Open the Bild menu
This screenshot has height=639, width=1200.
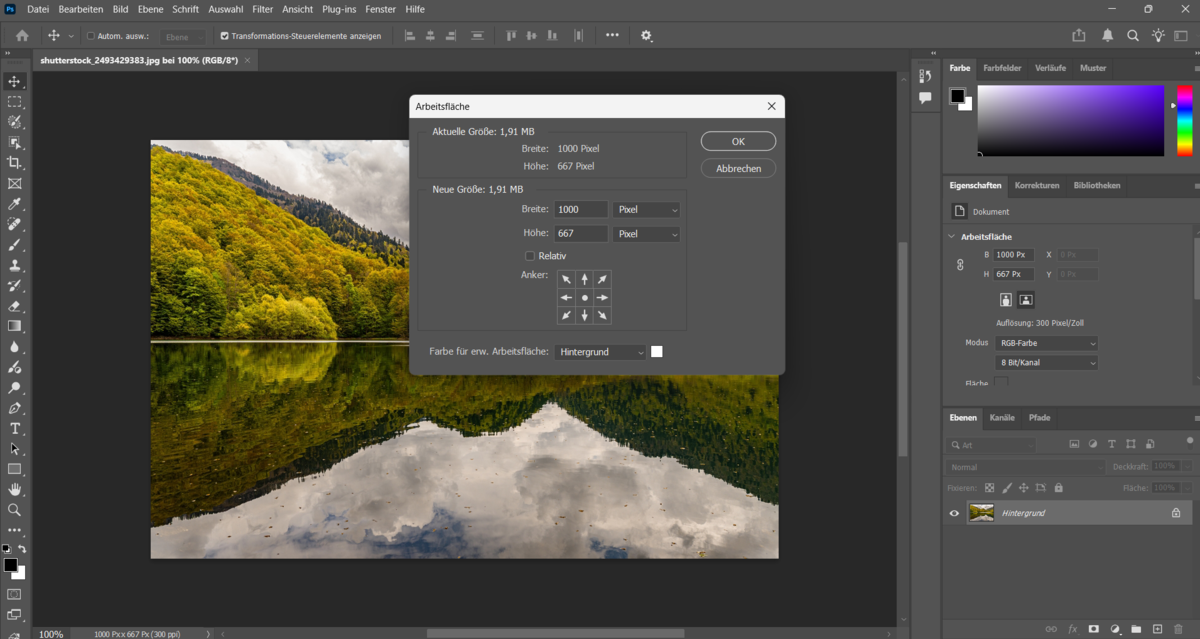(119, 9)
